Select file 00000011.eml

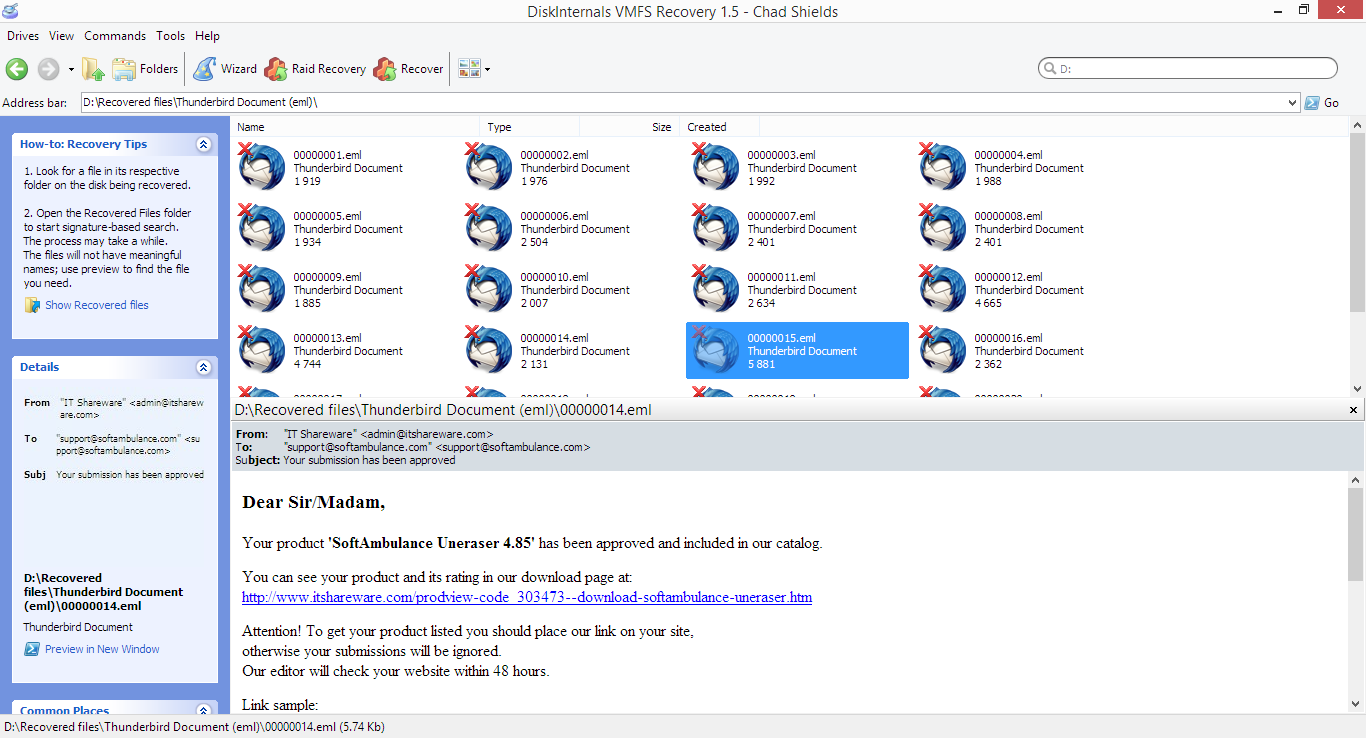click(x=799, y=290)
